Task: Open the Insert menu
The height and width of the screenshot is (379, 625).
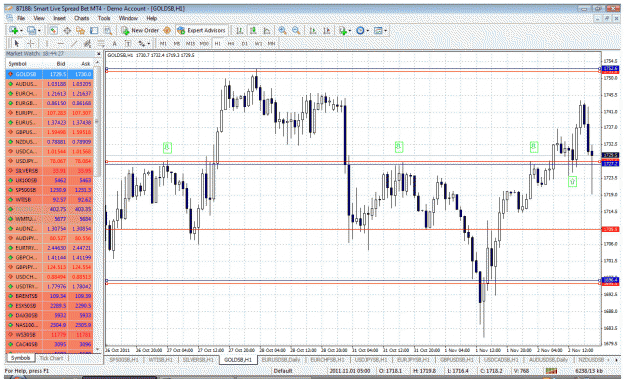Action: [59, 18]
